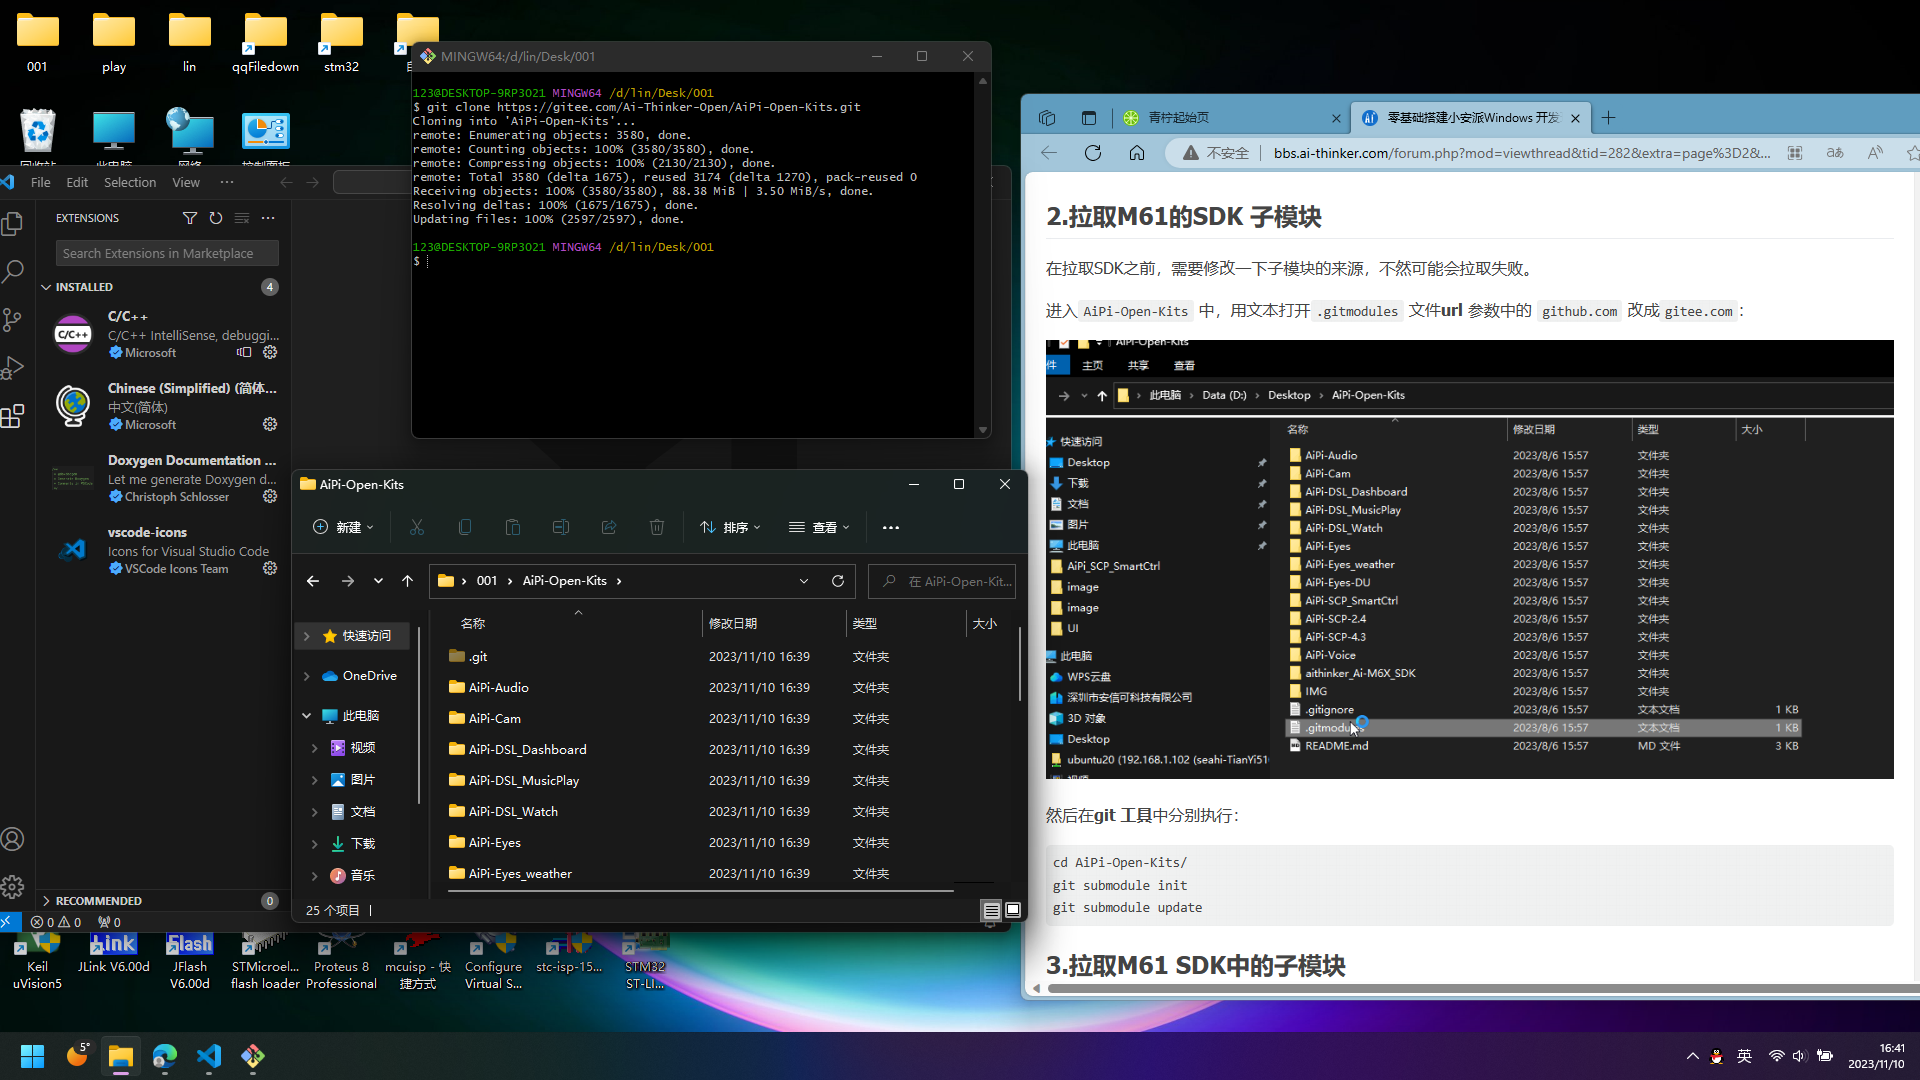This screenshot has height=1080, width=1920.
Task: Toggle Chinese/English input mode in tray
Action: (x=1744, y=1056)
